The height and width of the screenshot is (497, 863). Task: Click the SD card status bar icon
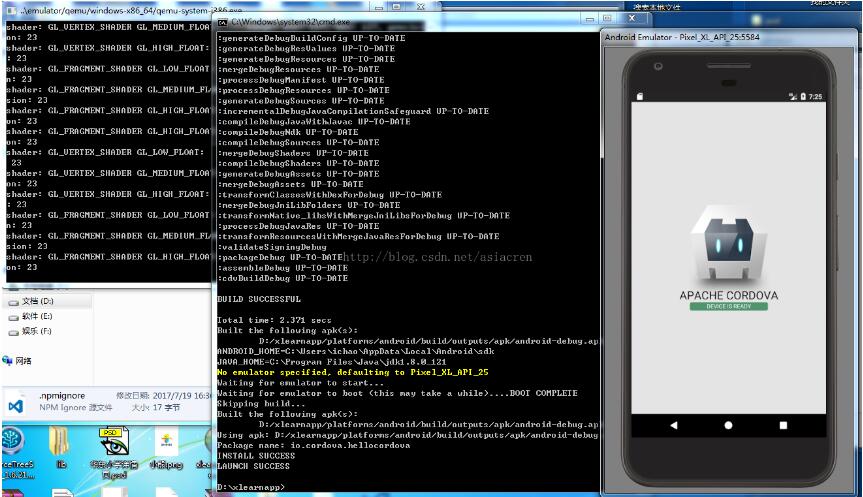tap(640, 96)
